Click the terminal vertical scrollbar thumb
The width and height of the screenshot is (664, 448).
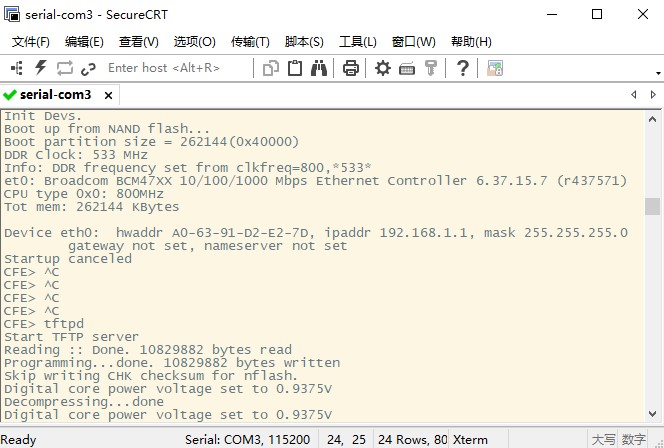[x=652, y=206]
